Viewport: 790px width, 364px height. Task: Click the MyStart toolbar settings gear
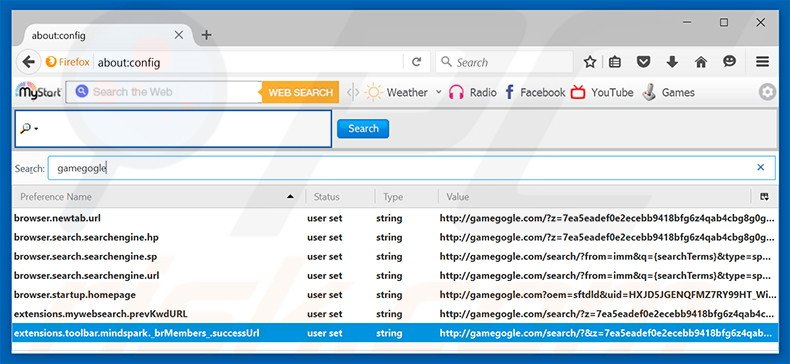767,92
